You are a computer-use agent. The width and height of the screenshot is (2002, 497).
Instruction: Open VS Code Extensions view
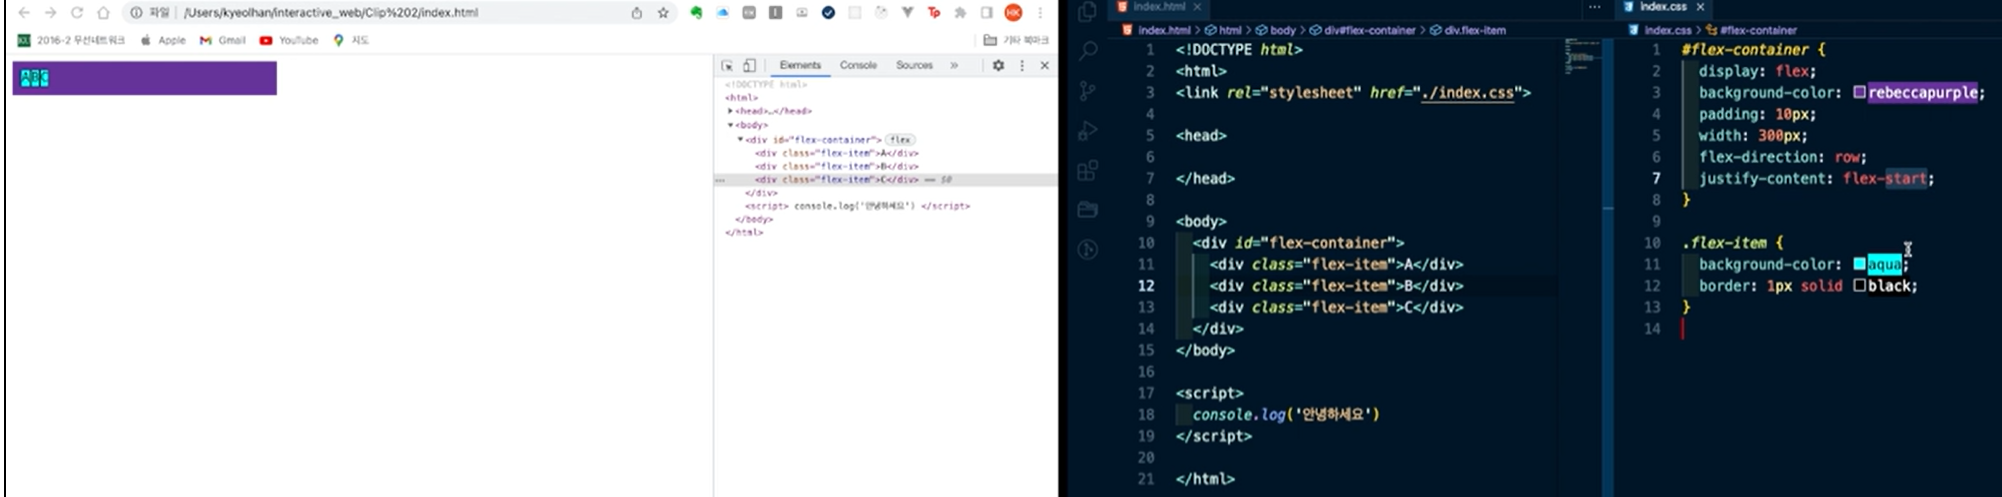coord(1088,170)
